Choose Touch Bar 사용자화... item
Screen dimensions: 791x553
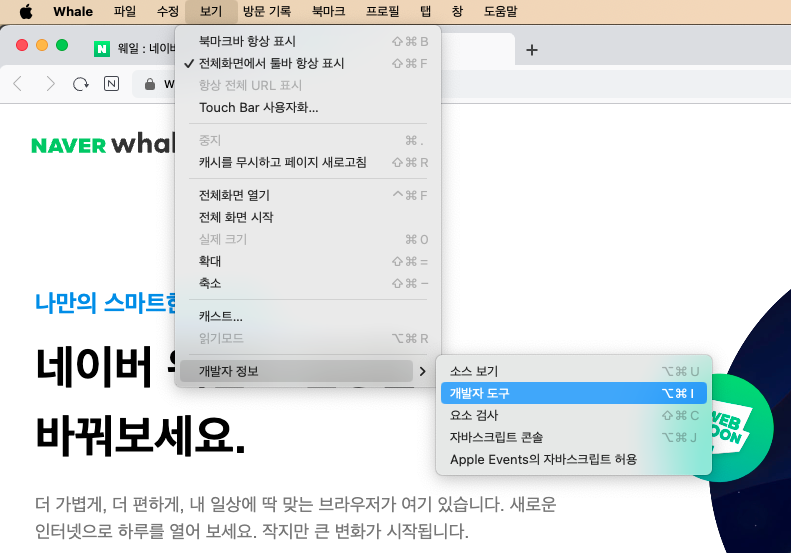(308, 107)
